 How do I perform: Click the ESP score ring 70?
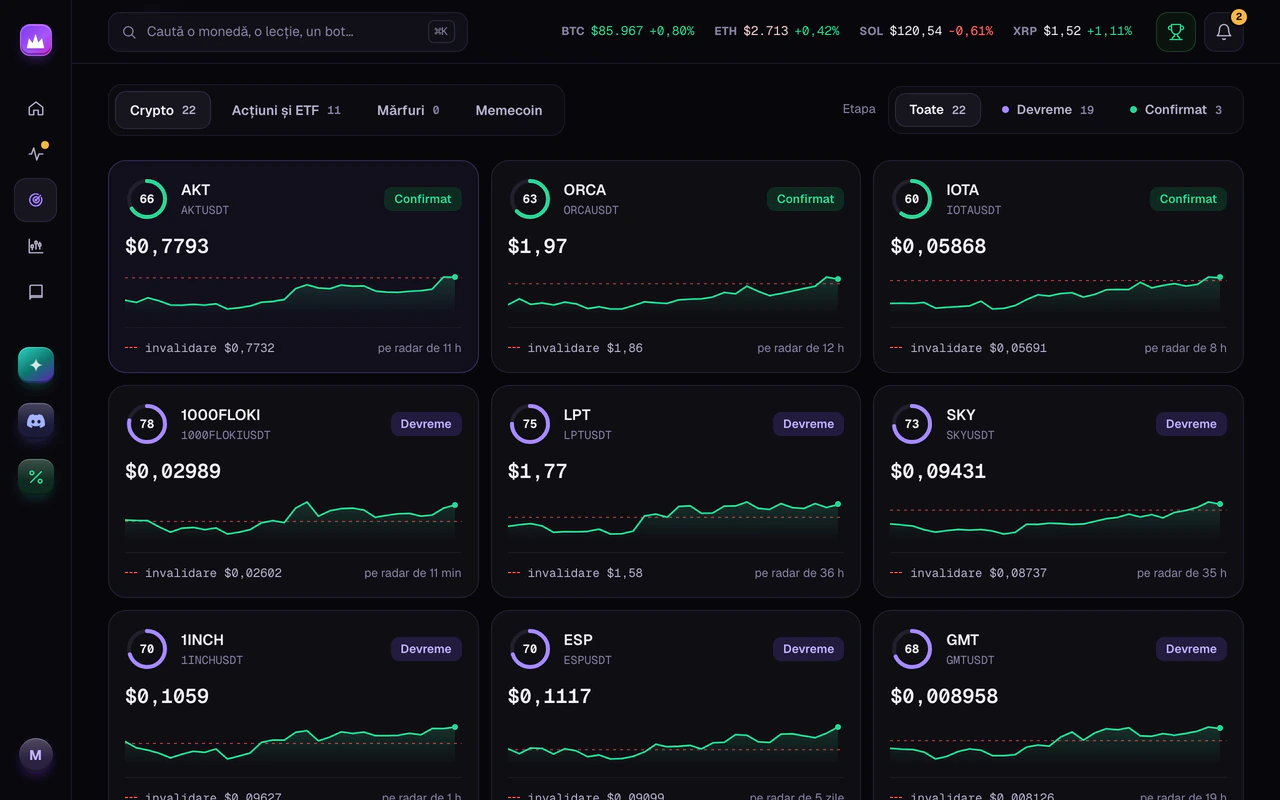(530, 649)
